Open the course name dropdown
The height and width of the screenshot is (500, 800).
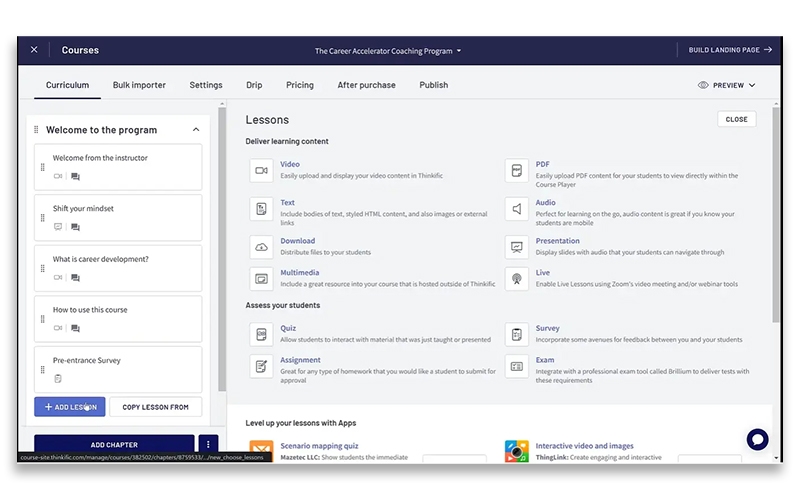click(388, 51)
